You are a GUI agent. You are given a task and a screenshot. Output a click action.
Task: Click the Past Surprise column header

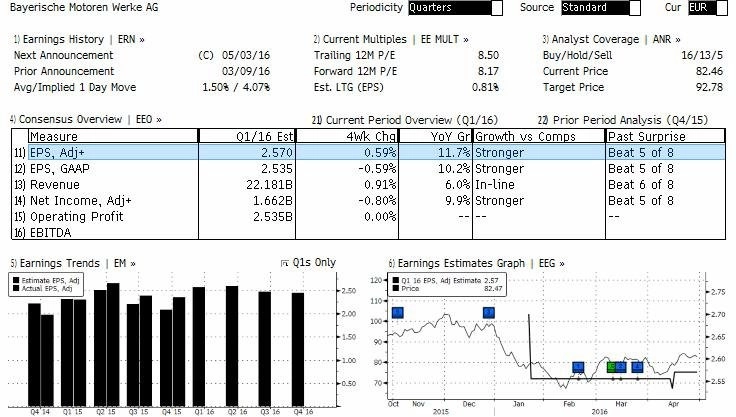point(665,136)
